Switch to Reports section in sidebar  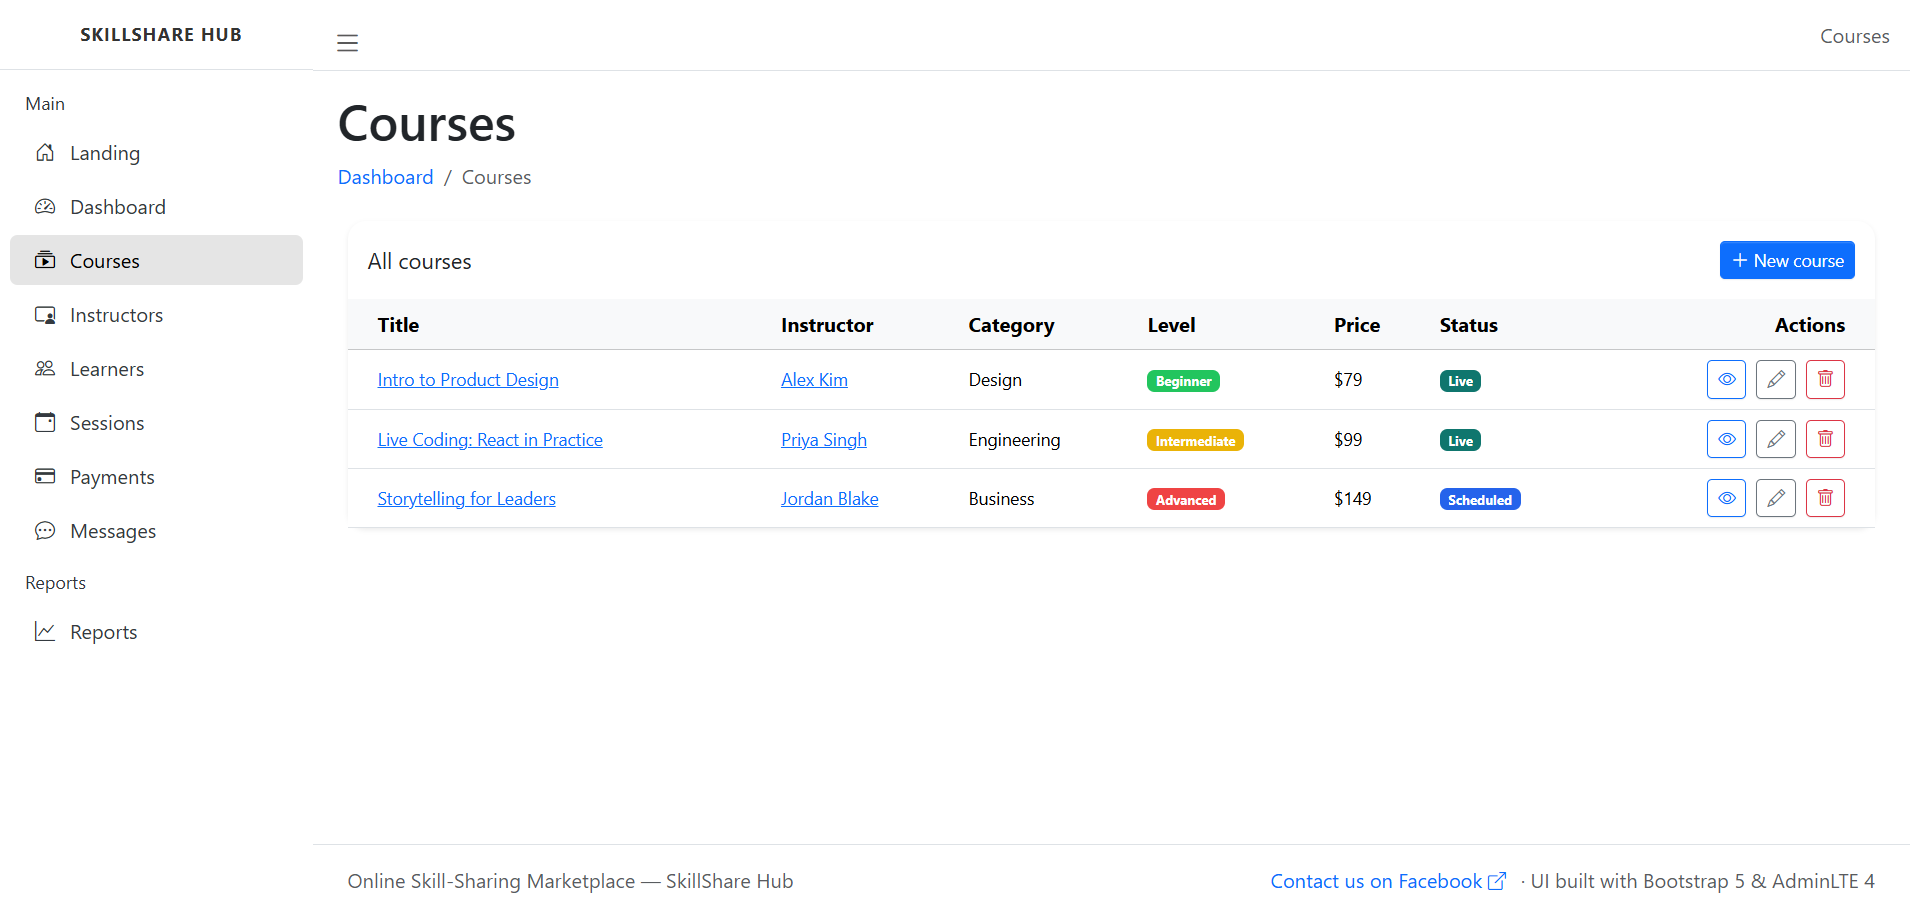tap(103, 631)
